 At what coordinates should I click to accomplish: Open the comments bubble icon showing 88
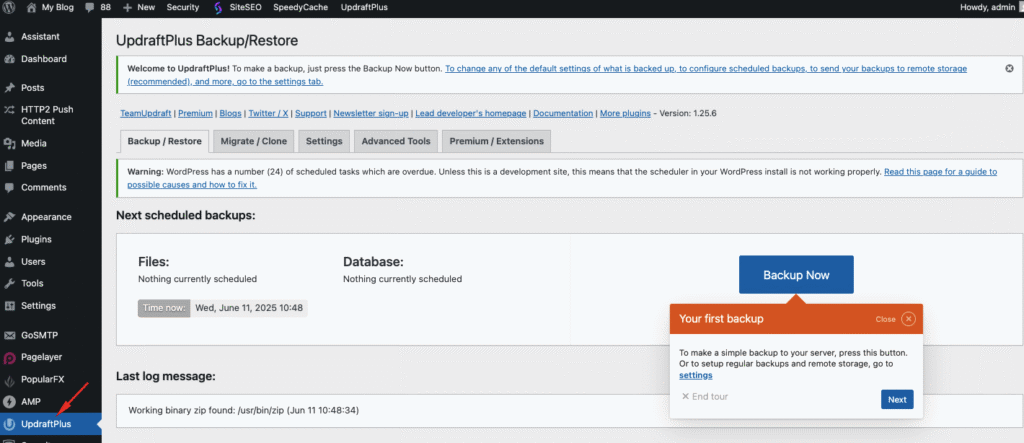91,7
